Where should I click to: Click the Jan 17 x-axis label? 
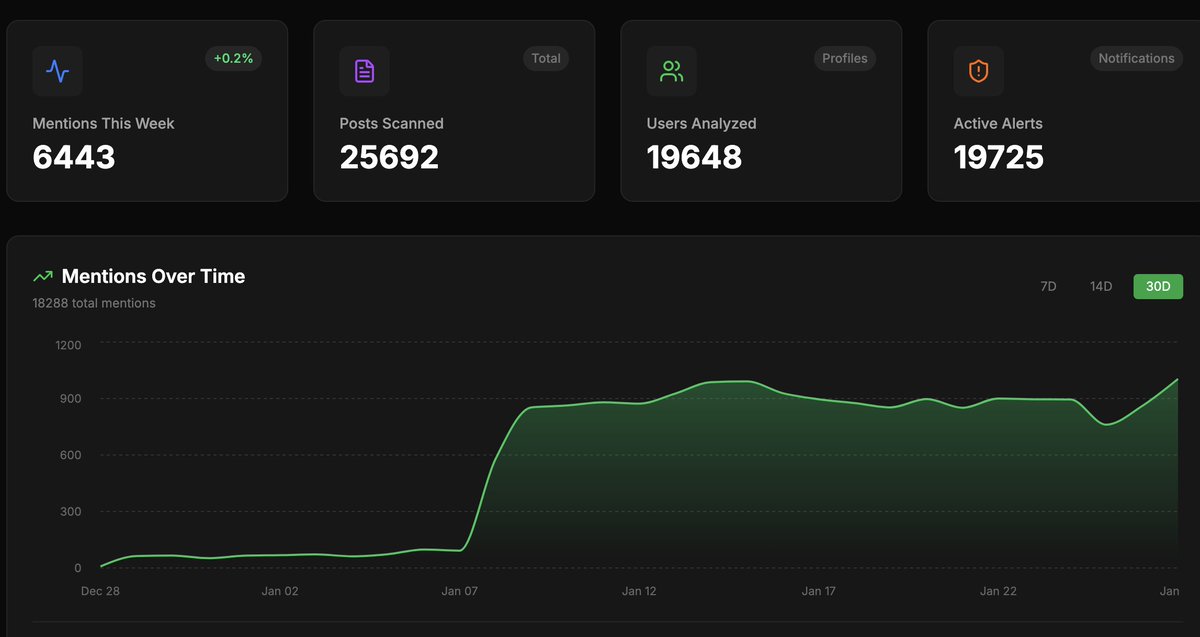tap(819, 591)
